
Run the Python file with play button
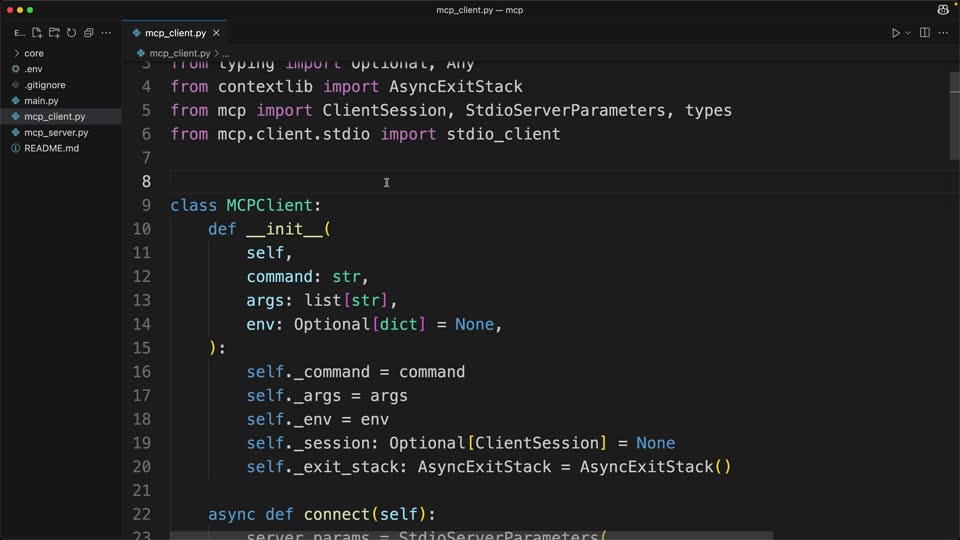(x=895, y=32)
